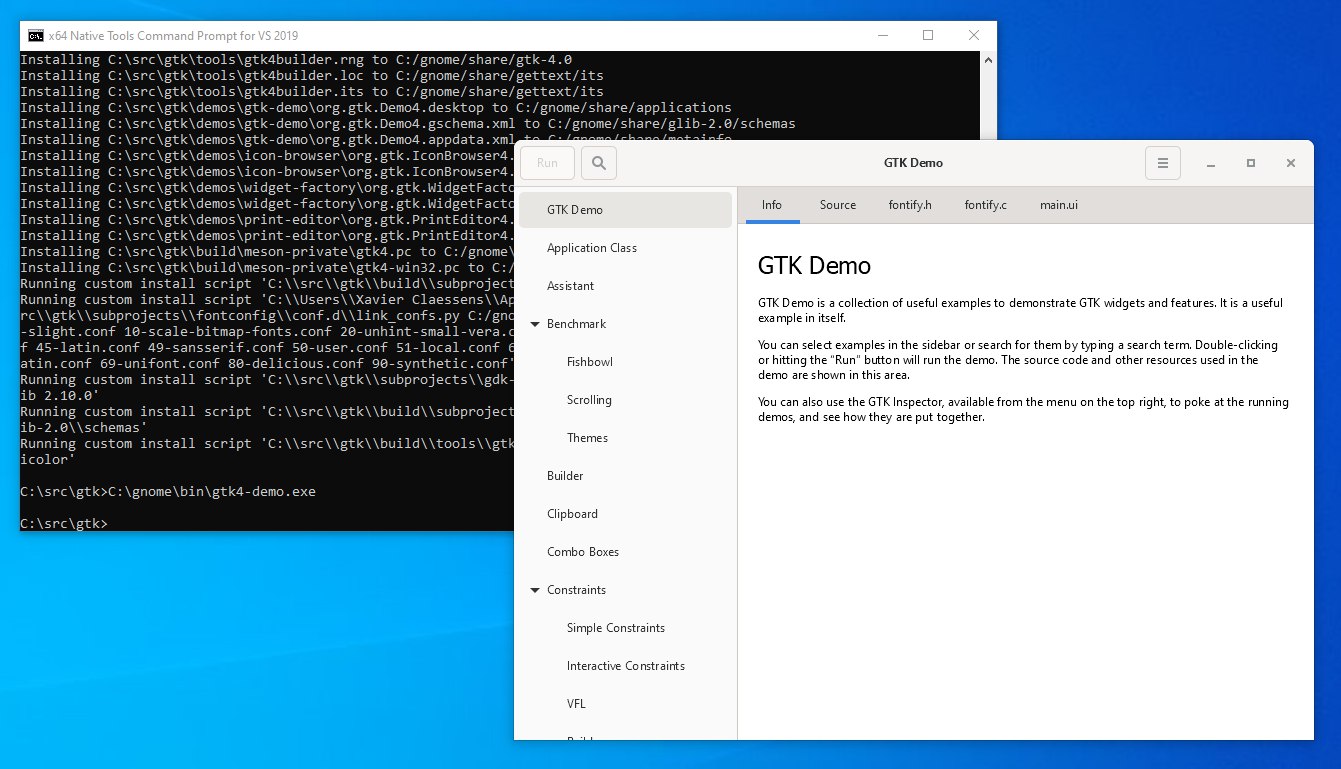This screenshot has height=769, width=1341.
Task: Close the GTK Demo window
Action: click(1291, 163)
